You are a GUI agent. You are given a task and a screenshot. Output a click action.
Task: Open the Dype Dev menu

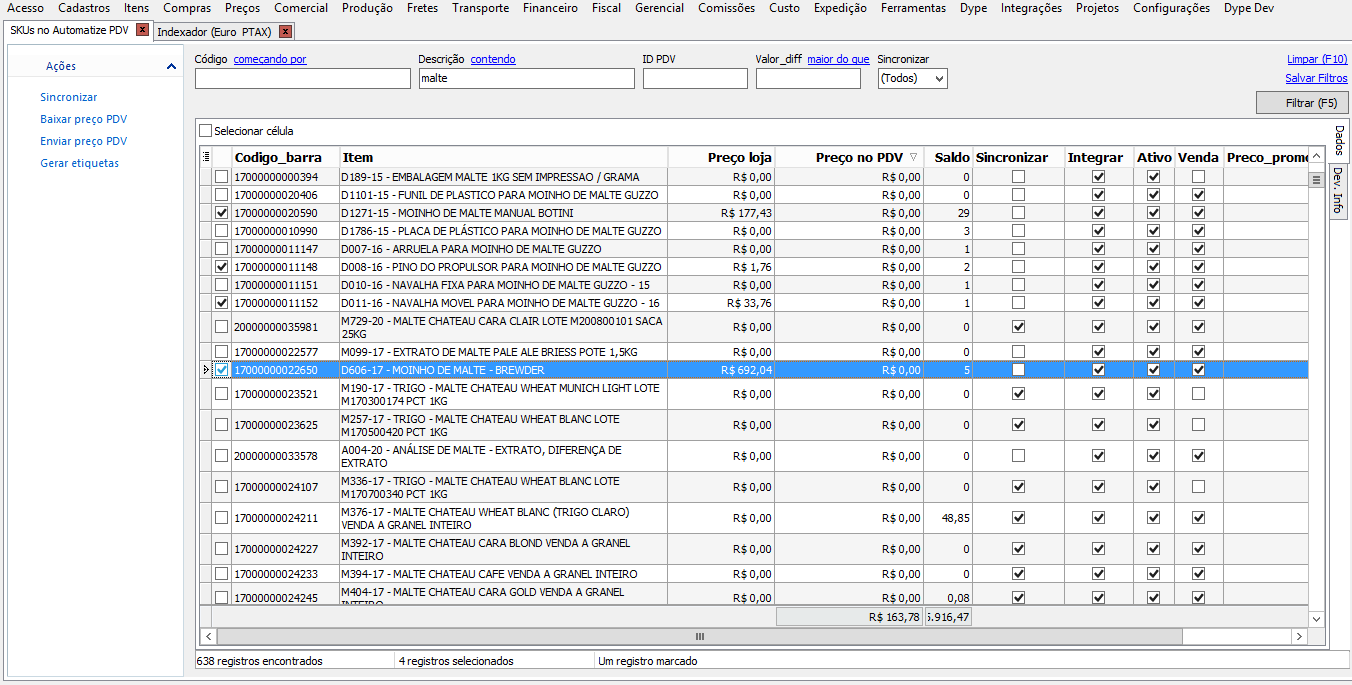[1249, 8]
